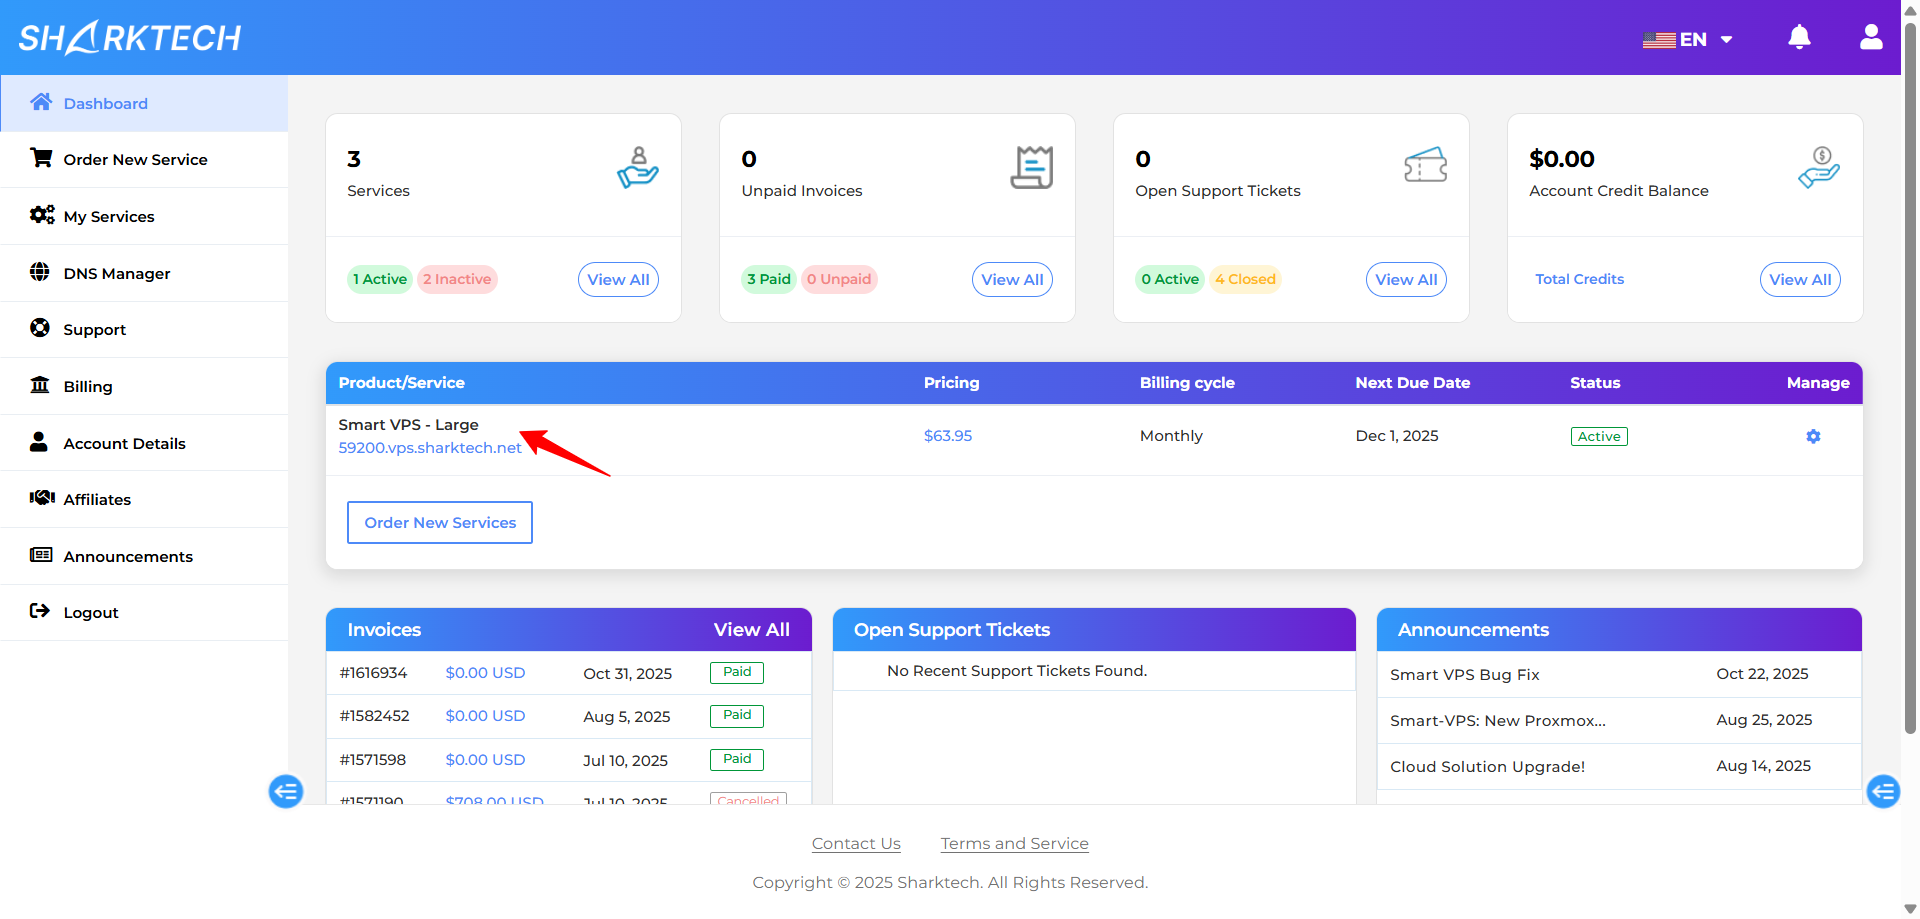Open invoice #1582452

(x=374, y=716)
